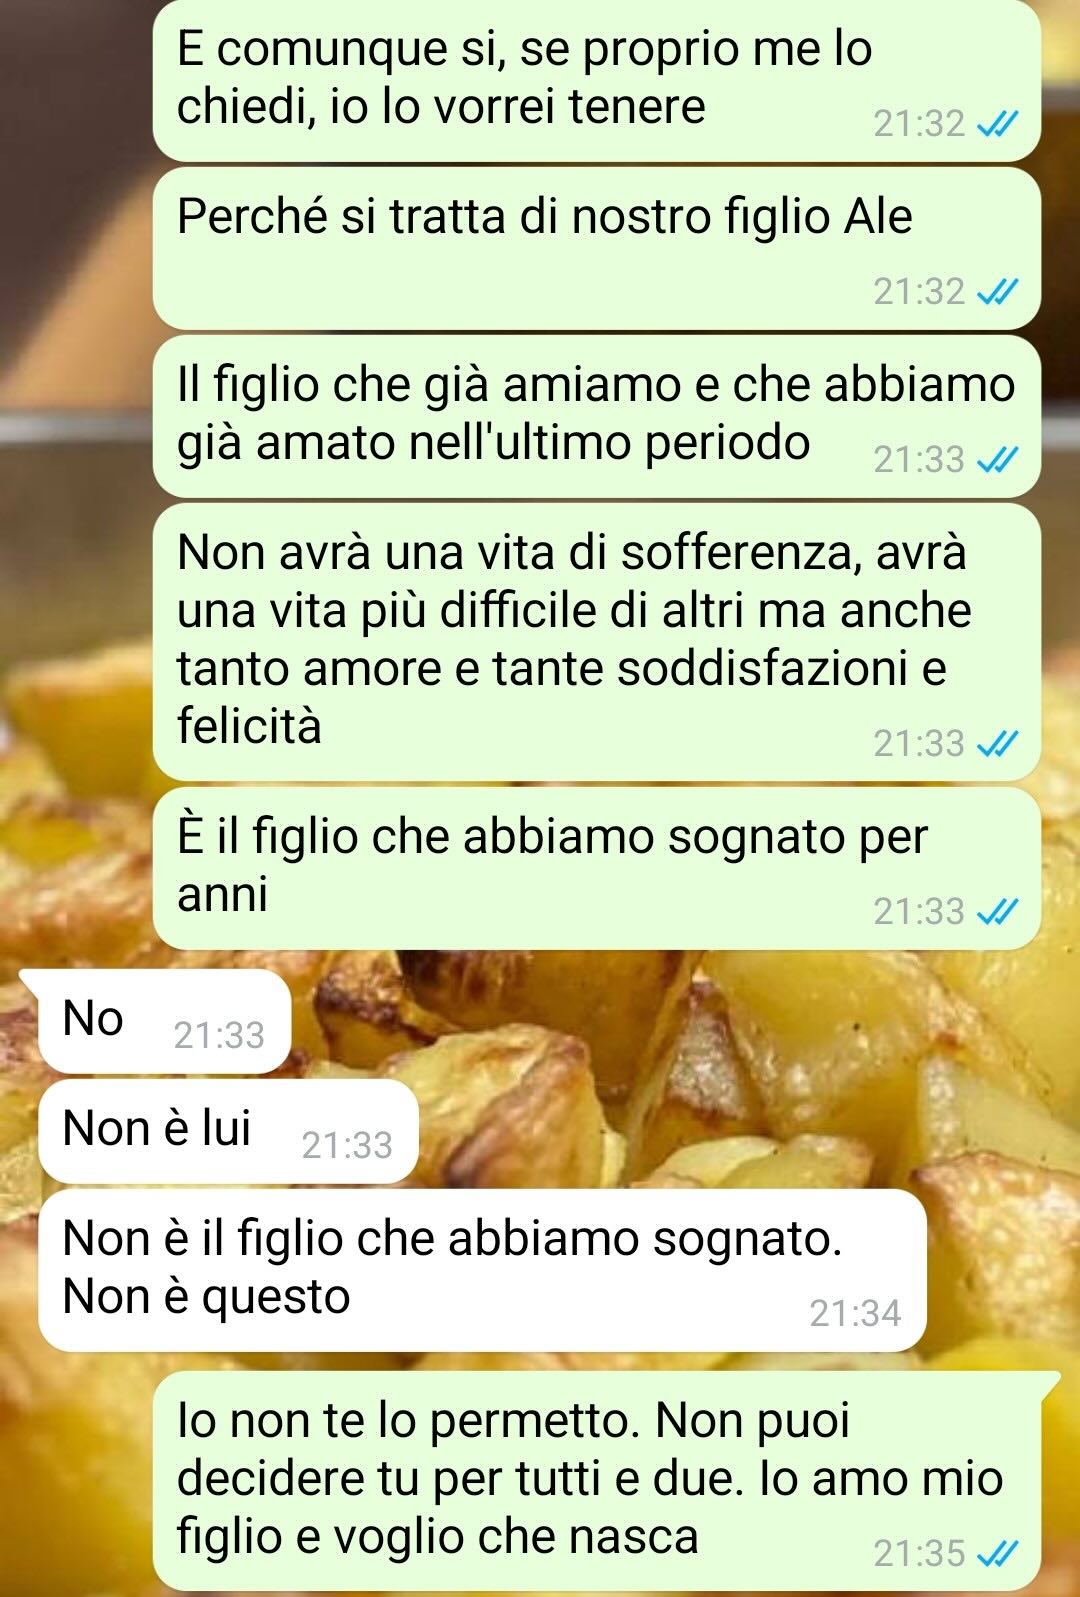Select message 'Non è il figlio che abbiamo sognato'
The width and height of the screenshot is (1080, 1597).
tap(482, 1270)
